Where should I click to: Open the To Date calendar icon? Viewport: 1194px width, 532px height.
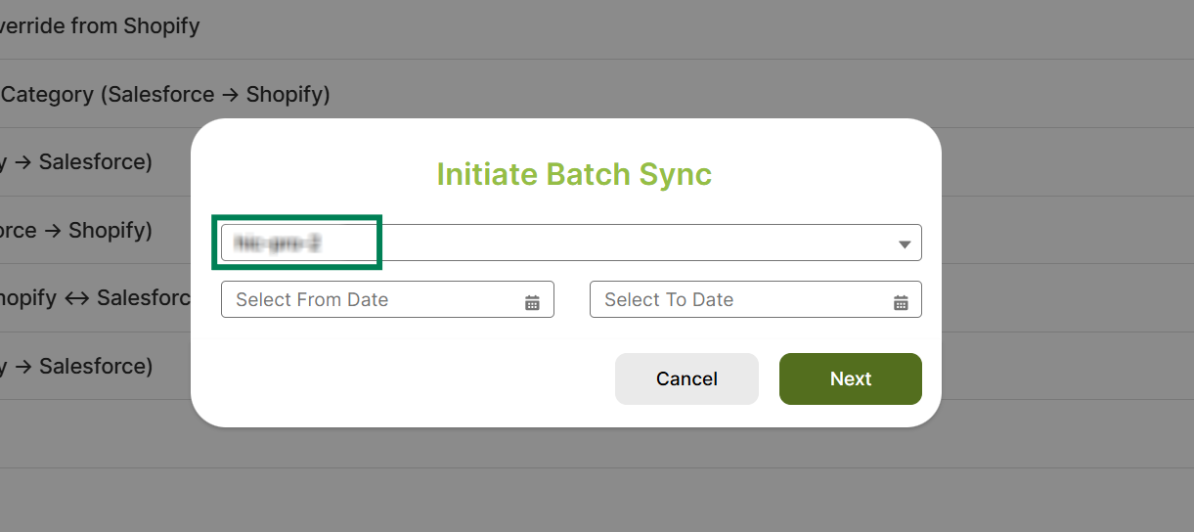coord(901,302)
